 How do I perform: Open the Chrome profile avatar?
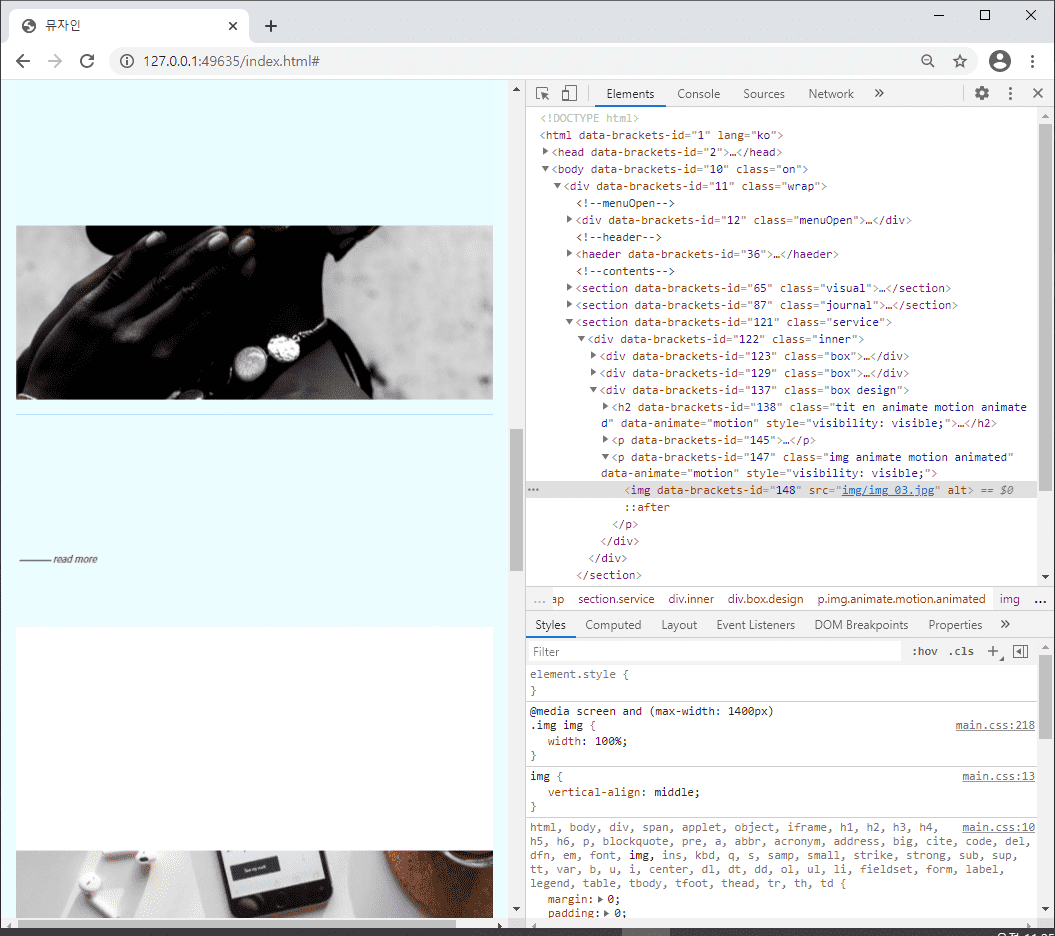click(1000, 61)
